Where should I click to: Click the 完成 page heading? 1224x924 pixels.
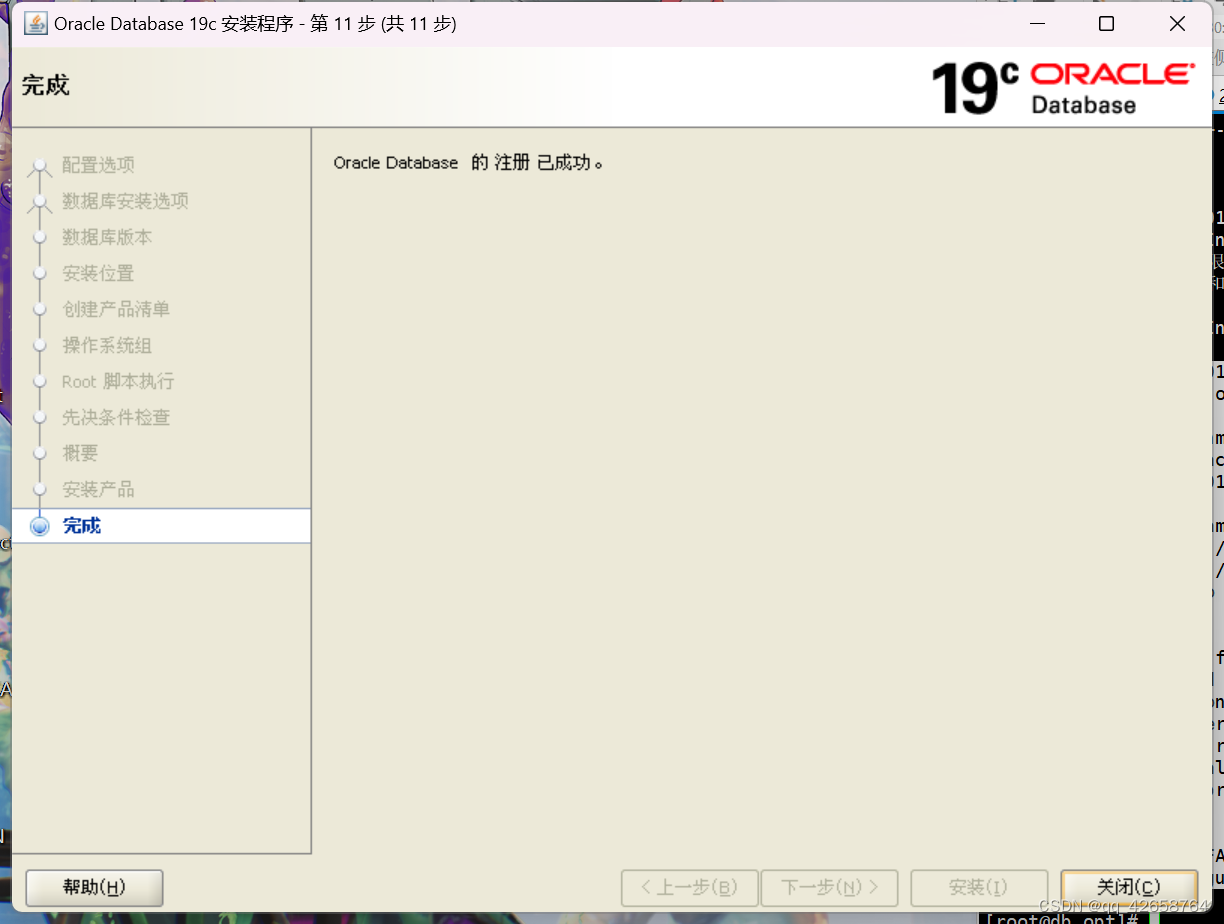[46, 85]
